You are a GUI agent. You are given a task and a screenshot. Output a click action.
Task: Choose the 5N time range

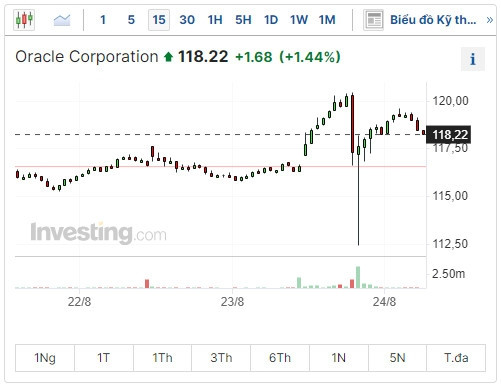[397, 358]
